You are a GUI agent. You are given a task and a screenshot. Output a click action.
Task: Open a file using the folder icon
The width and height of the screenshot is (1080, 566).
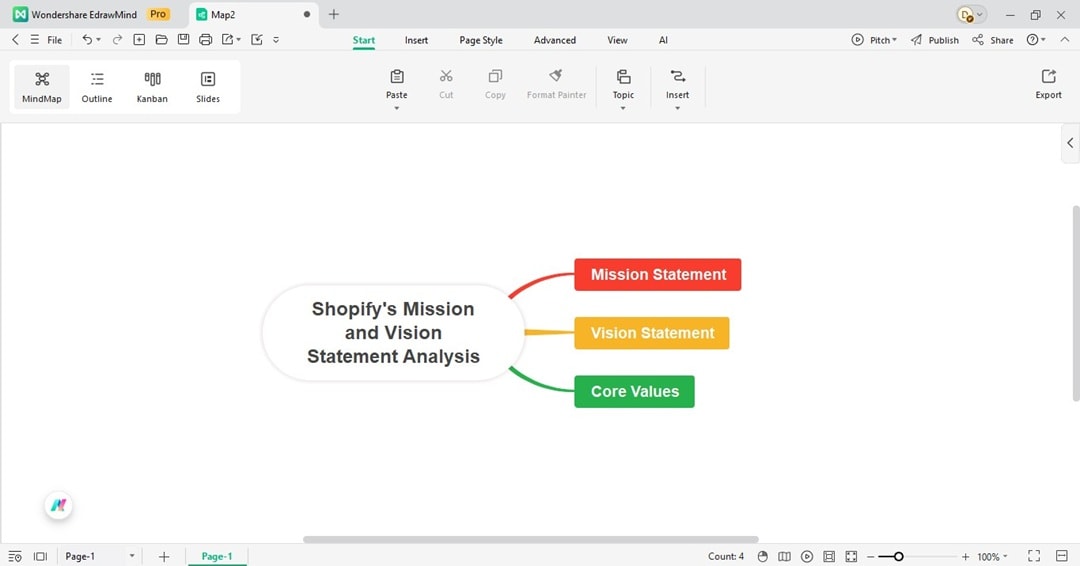tap(161, 40)
